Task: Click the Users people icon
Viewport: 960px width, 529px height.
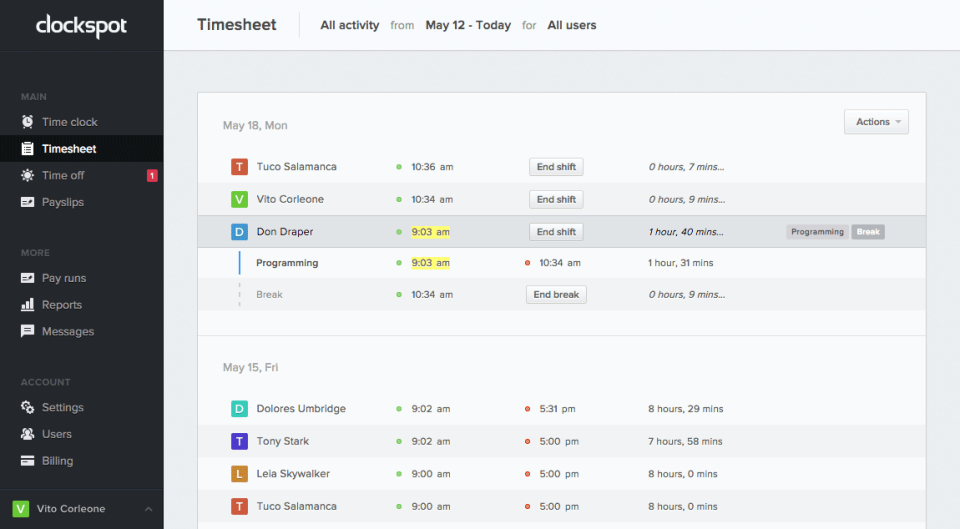Action: pos(28,434)
